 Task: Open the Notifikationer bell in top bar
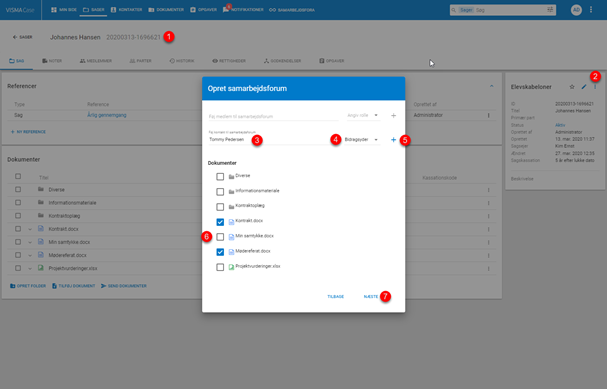coord(243,10)
